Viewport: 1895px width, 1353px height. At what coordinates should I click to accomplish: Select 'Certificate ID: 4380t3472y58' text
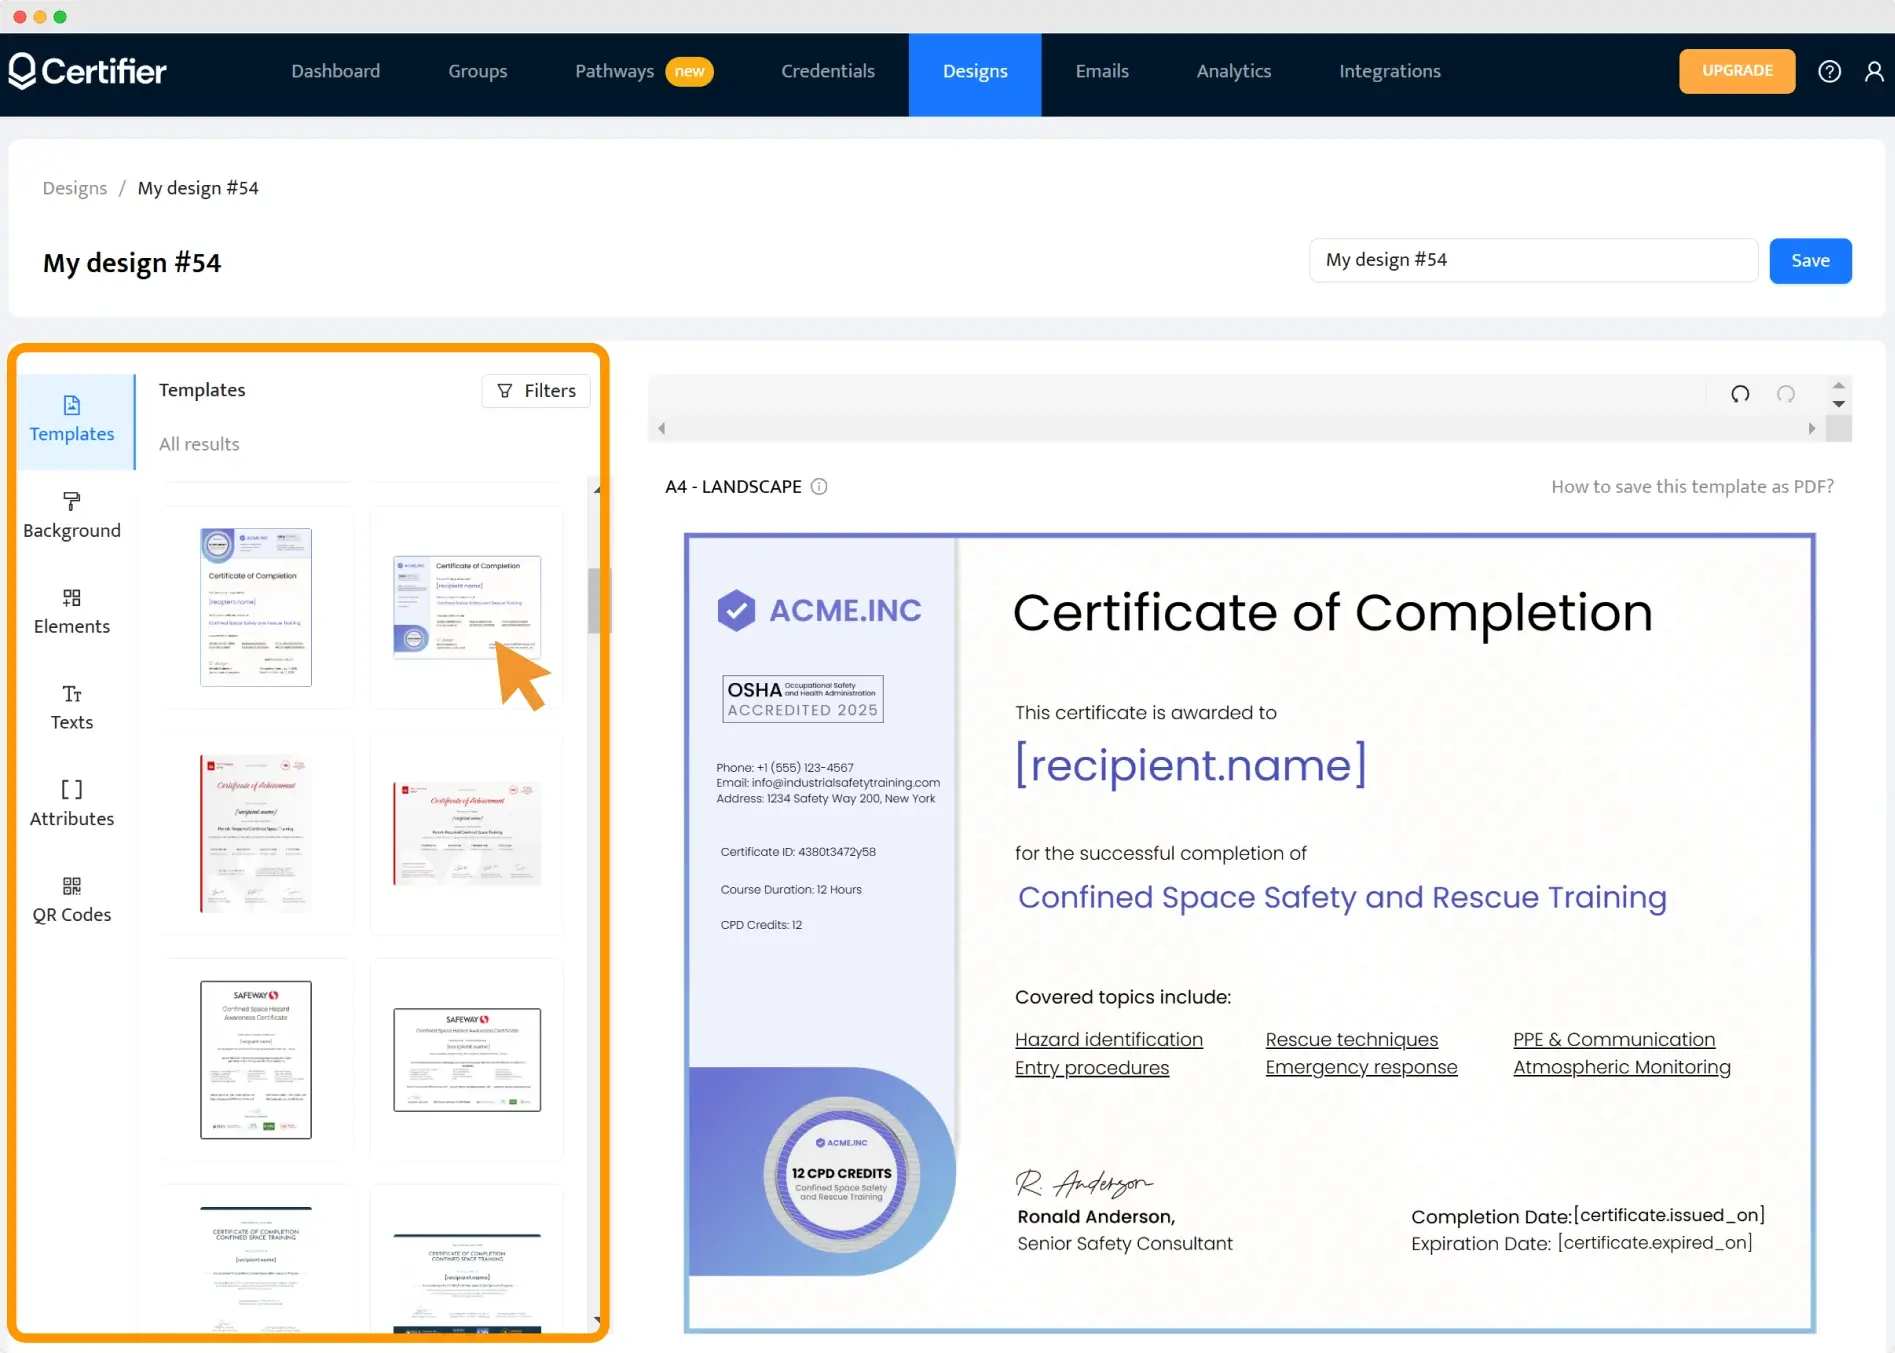(798, 852)
